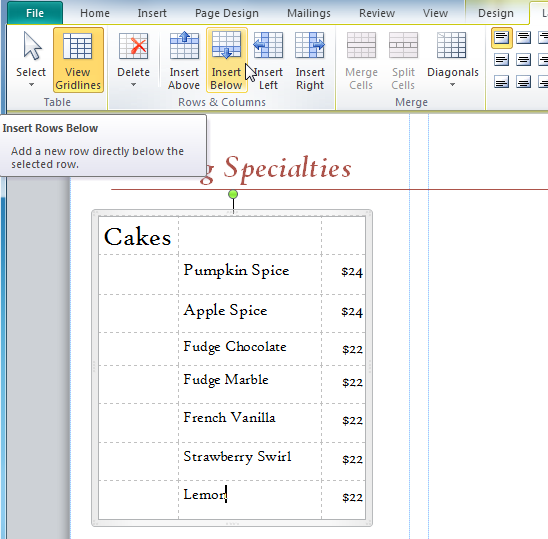This screenshot has width=548, height=539.
Task: Click the Insert Left icon
Action: [x=268, y=45]
